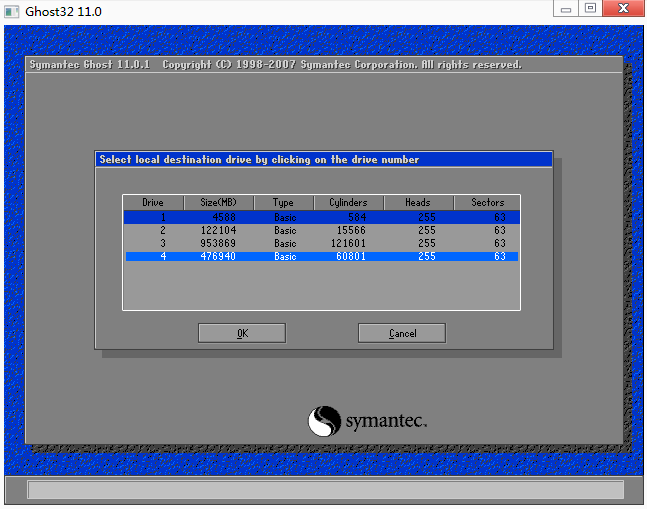Click the 476940 size cell
Image resolution: width=647 pixels, height=509 pixels.
[x=218, y=256]
